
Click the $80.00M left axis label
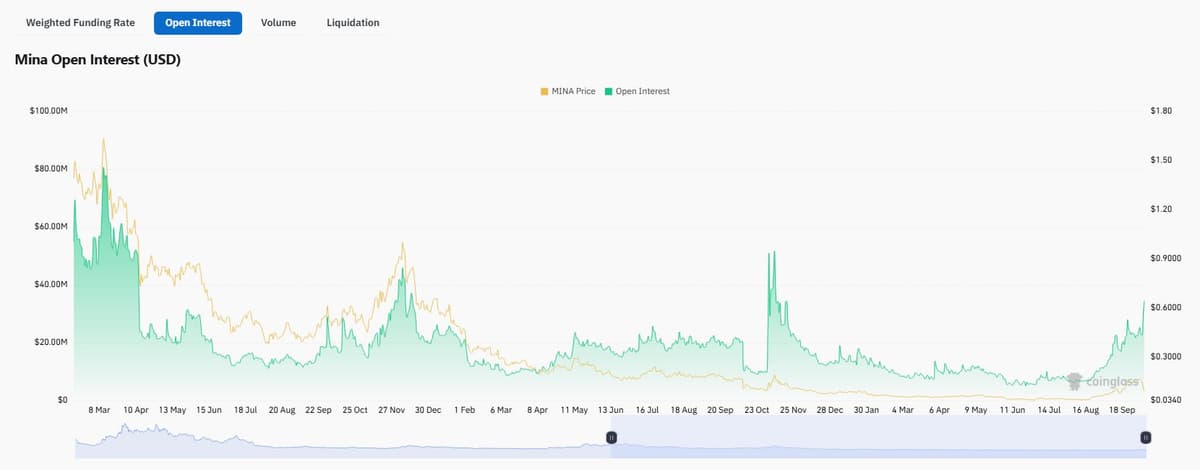[51, 168]
